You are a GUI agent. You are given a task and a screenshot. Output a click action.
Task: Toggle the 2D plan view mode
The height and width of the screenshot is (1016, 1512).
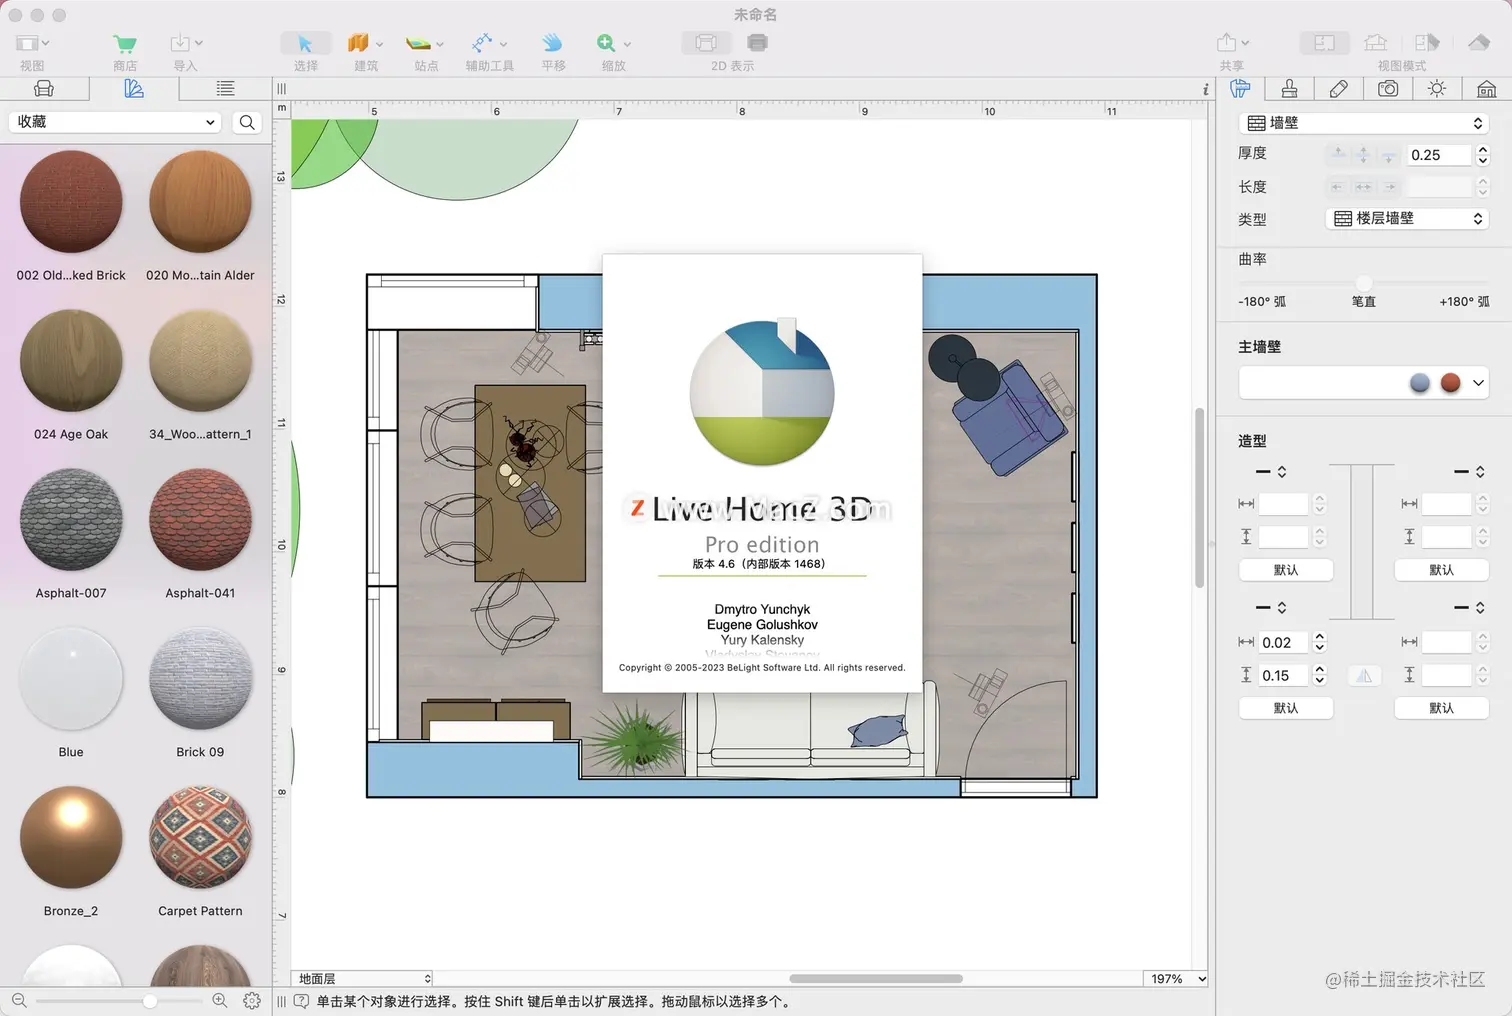(1324, 43)
